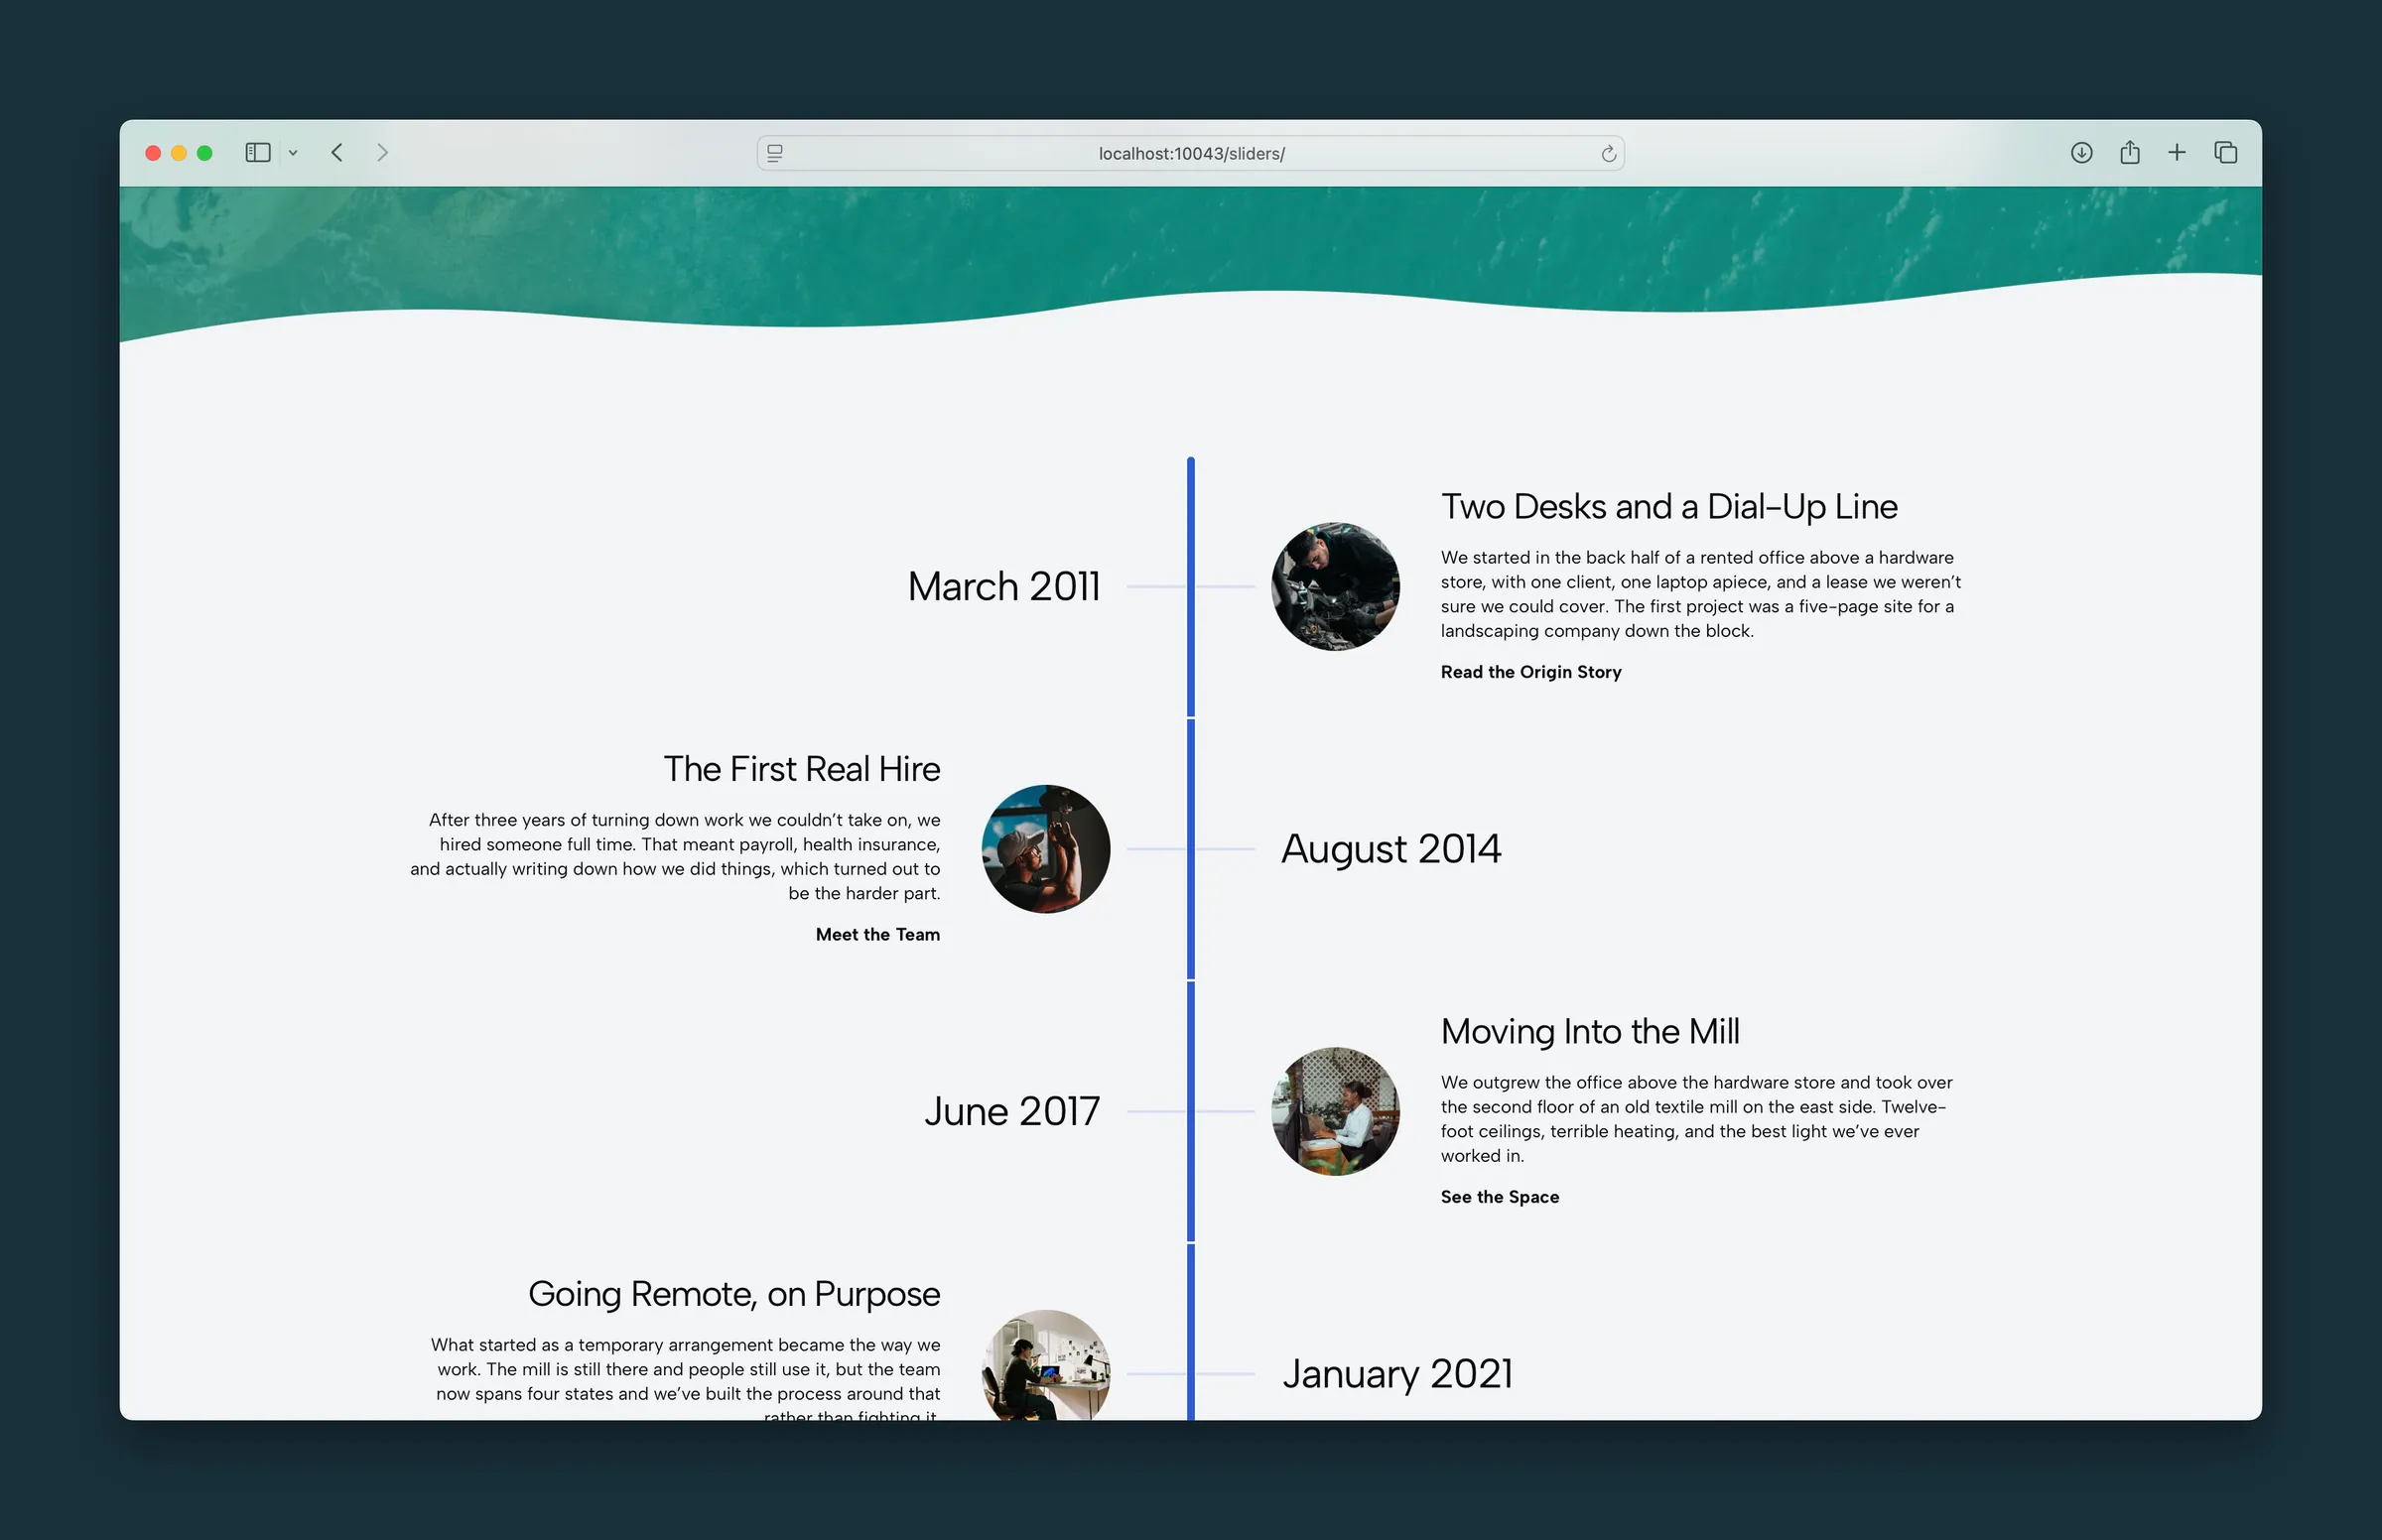Image resolution: width=2382 pixels, height=1540 pixels.
Task: Show the tab overview icon
Action: (2226, 152)
